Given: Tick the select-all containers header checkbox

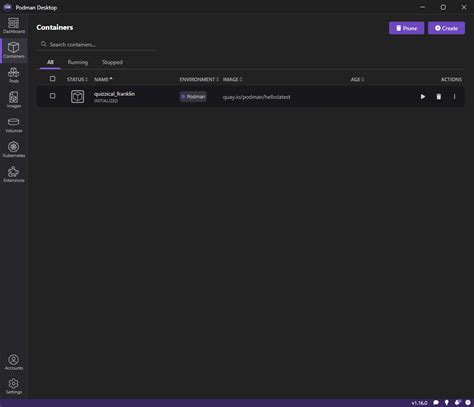Looking at the screenshot, I should tap(52, 79).
